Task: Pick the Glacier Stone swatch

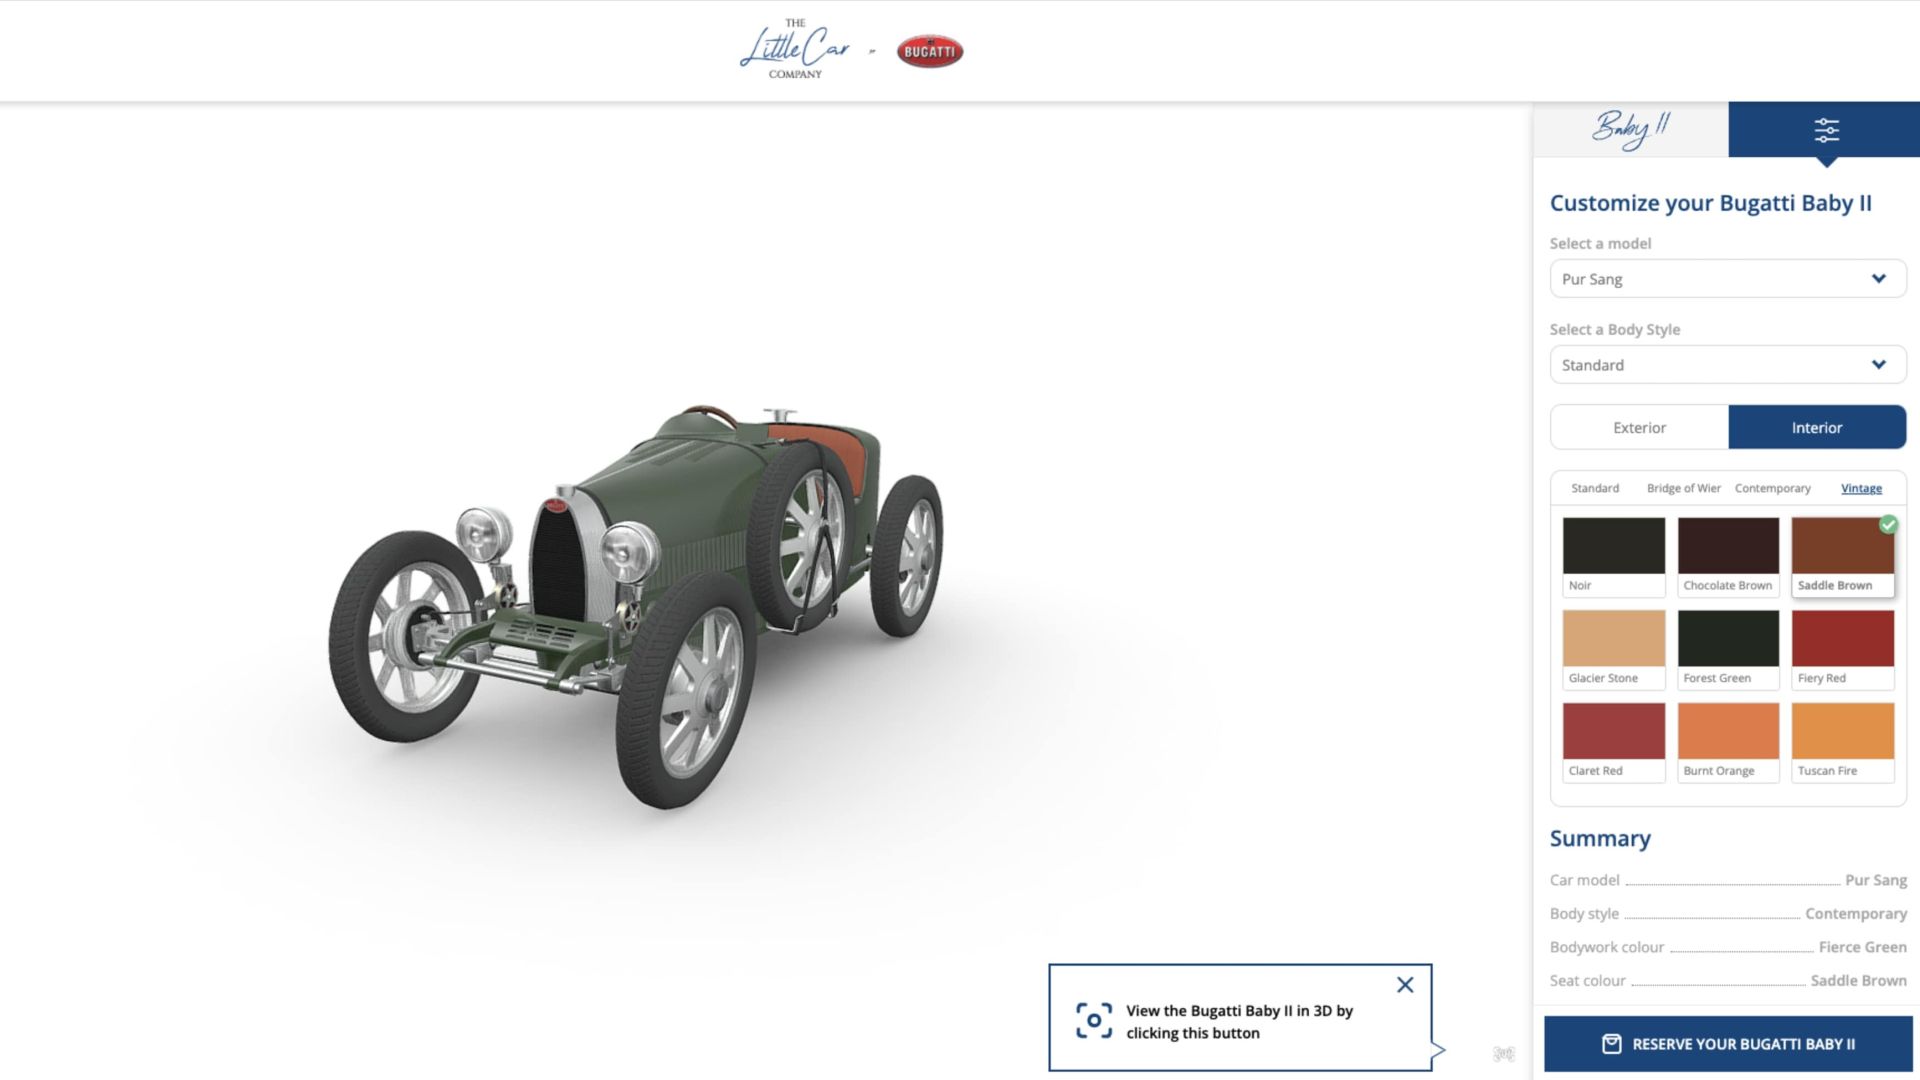Action: 1614,650
